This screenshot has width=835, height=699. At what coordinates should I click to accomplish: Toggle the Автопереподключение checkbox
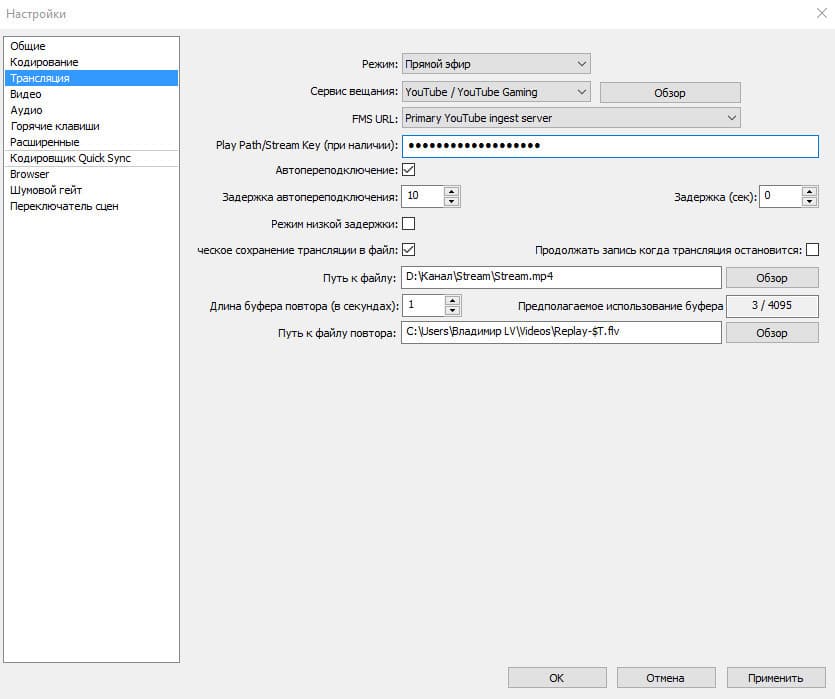pos(408,170)
